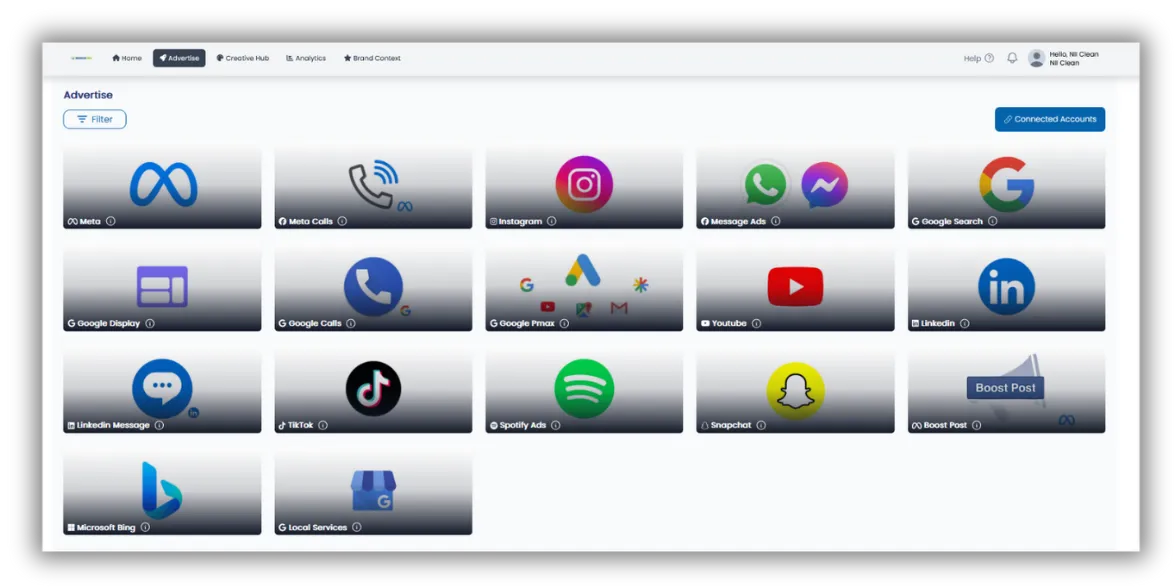Click the Connected Accounts button
Image resolution: width=1174 pixels, height=588 pixels.
click(1050, 119)
